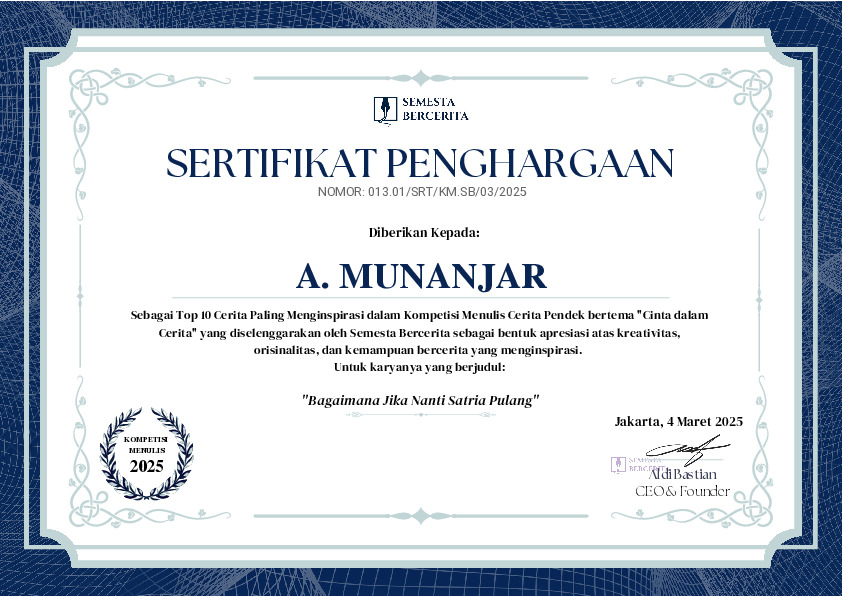
Task: Click the line starting "Cerita" yang diselenggarakan"
Action: [419, 333]
